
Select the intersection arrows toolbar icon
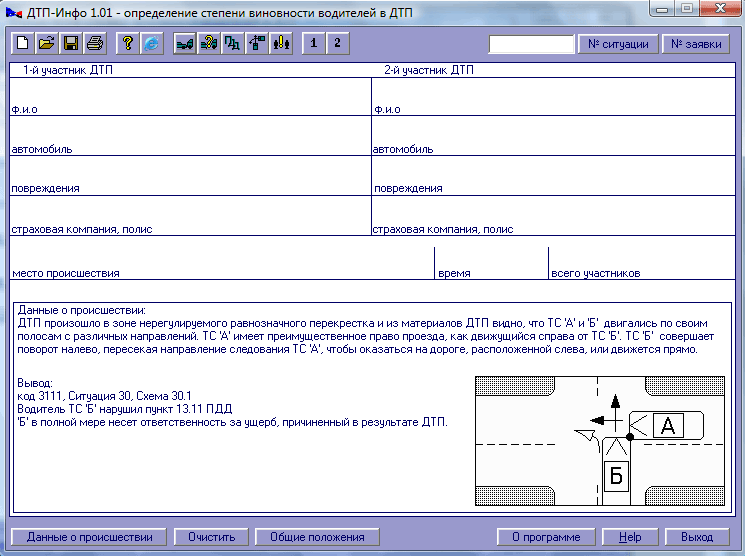click(x=257, y=43)
